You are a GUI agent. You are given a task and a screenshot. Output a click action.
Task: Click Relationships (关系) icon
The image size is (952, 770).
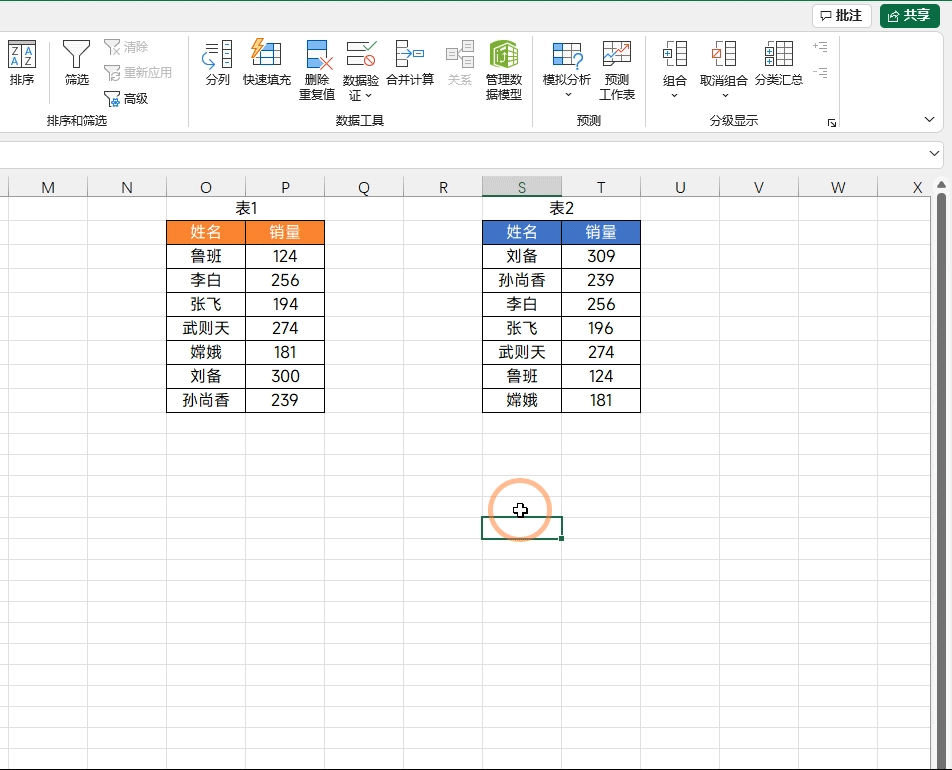tap(460, 55)
